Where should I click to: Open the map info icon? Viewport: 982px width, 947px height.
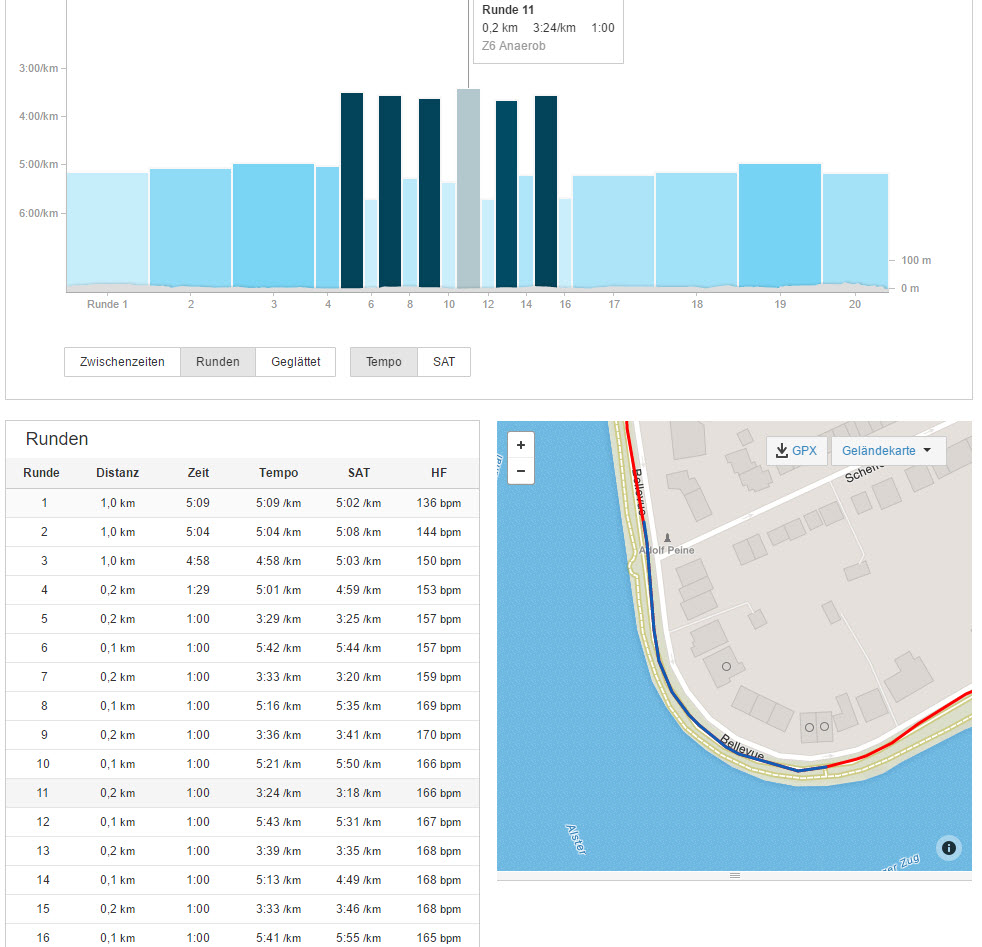point(948,848)
